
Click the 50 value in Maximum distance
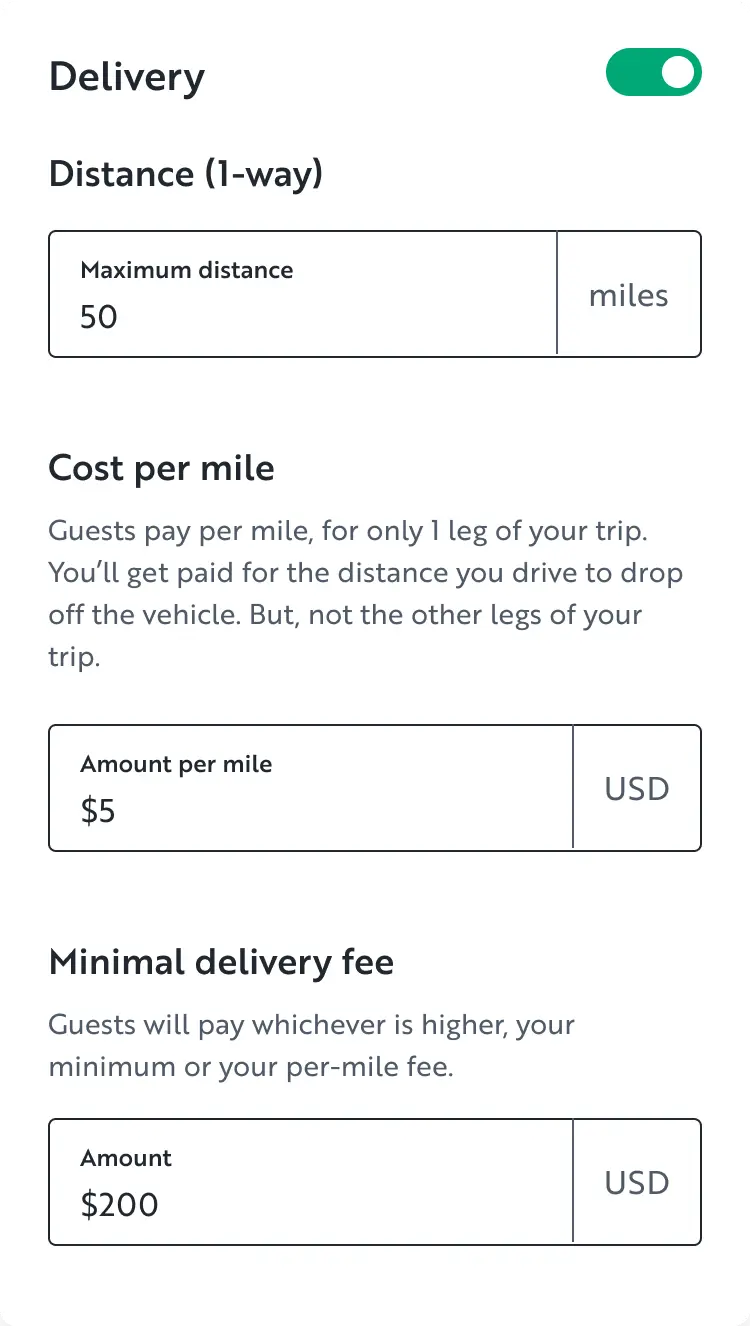pyautogui.click(x=99, y=317)
